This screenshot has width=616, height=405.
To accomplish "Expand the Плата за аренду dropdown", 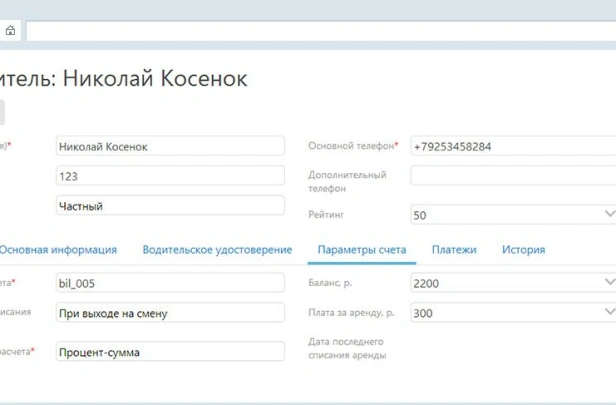I will [609, 313].
